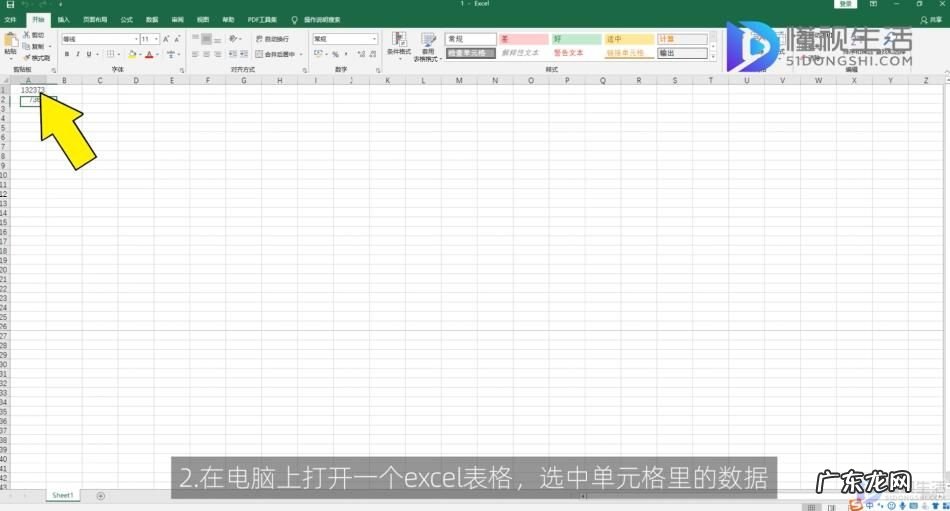Expand the merge and center dropdown arrow
950x511 pixels.
coord(301,55)
